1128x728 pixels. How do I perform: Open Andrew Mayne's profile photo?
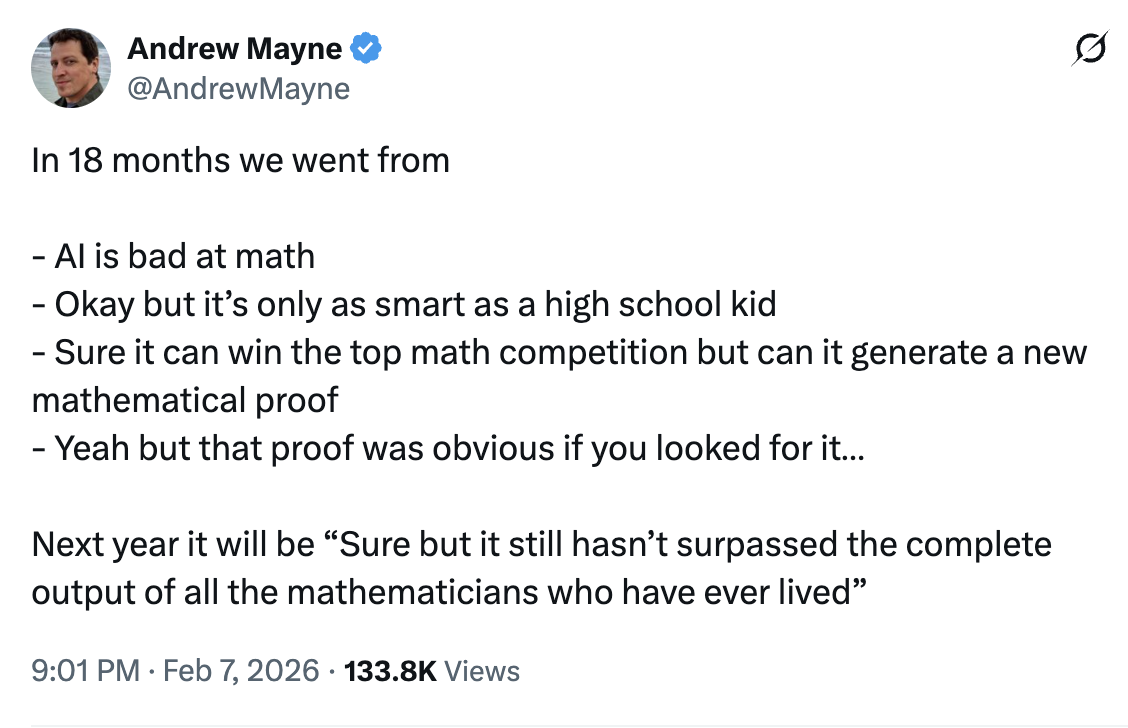[x=70, y=68]
